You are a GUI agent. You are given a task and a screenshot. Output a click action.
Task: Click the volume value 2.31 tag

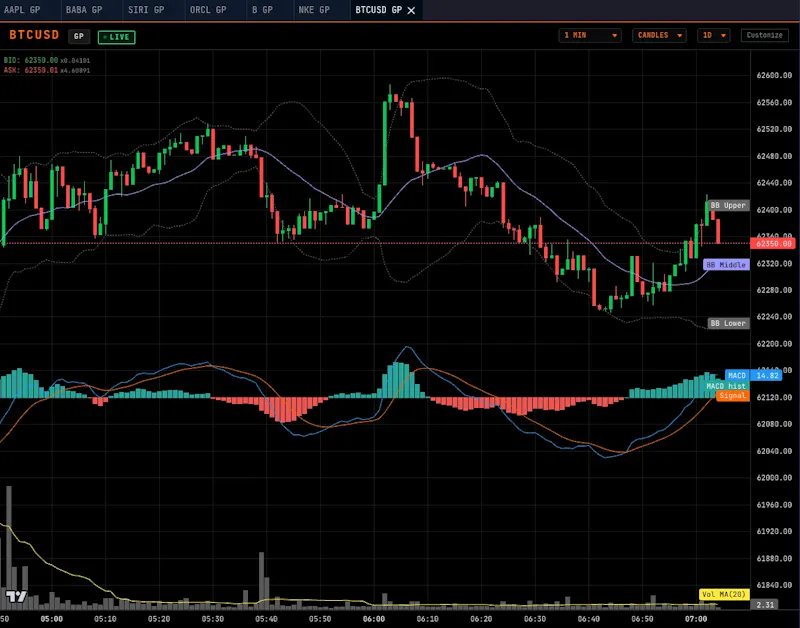[x=765, y=605]
